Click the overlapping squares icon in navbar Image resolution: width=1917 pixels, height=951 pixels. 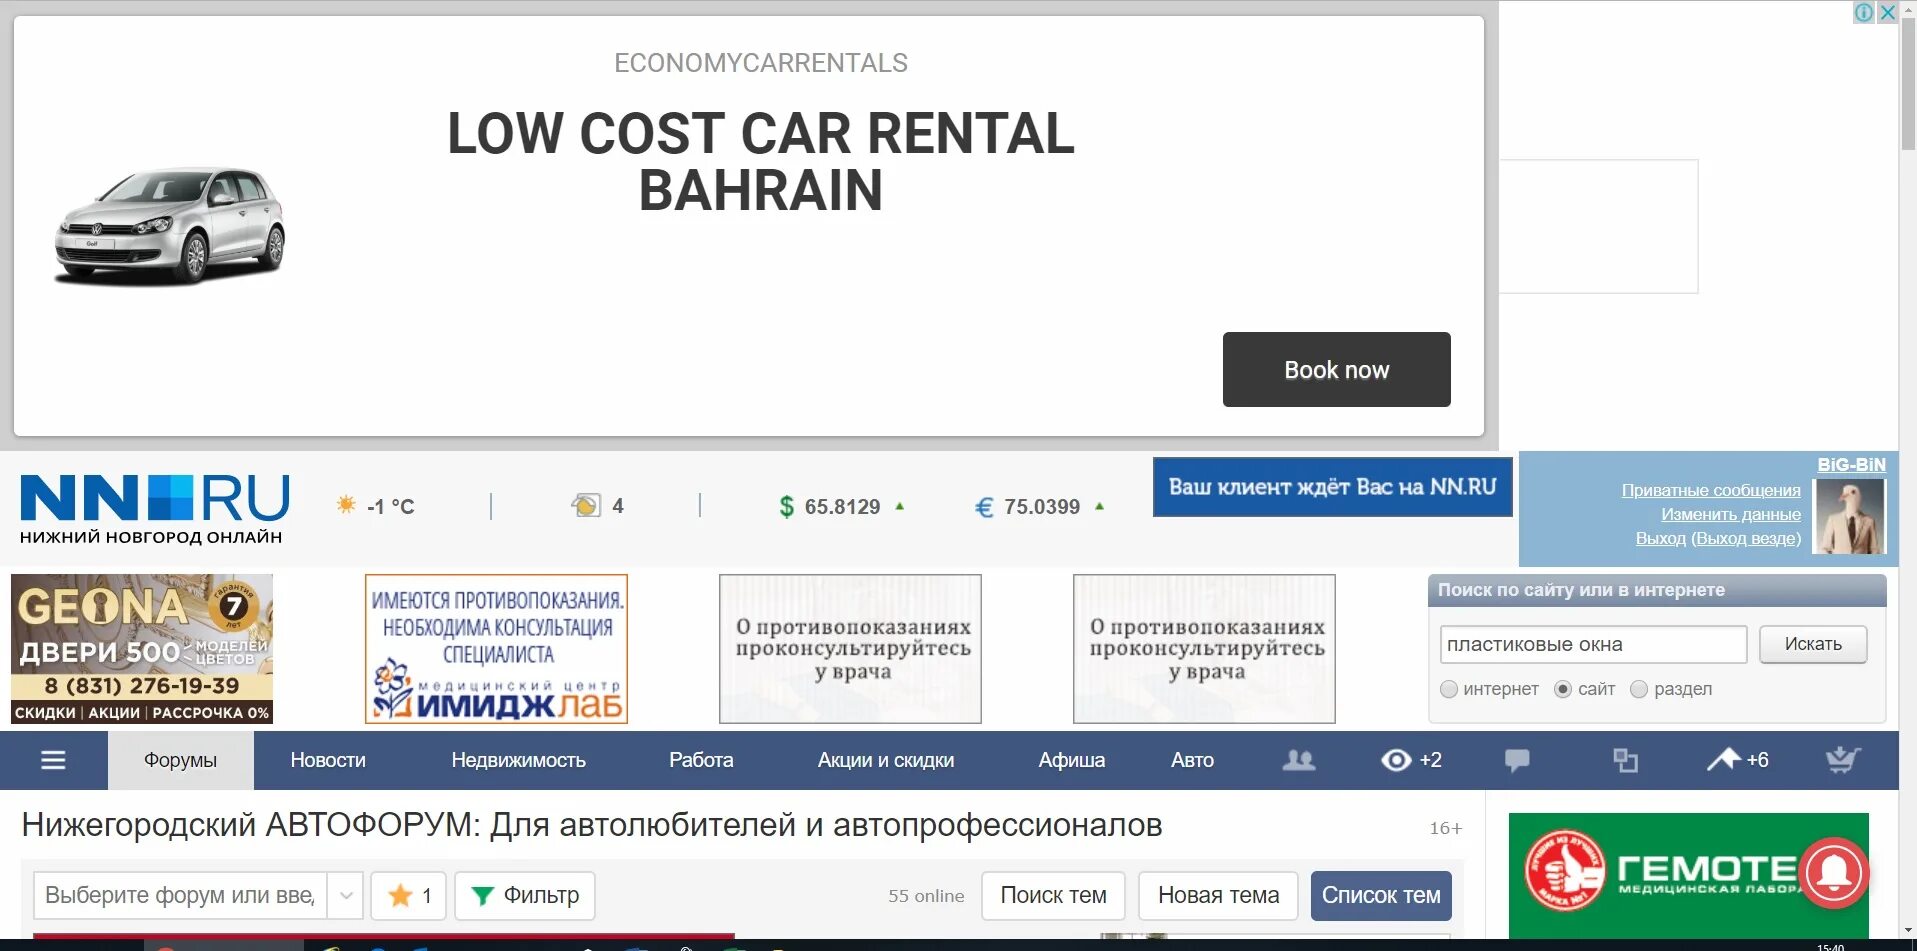[1625, 760]
